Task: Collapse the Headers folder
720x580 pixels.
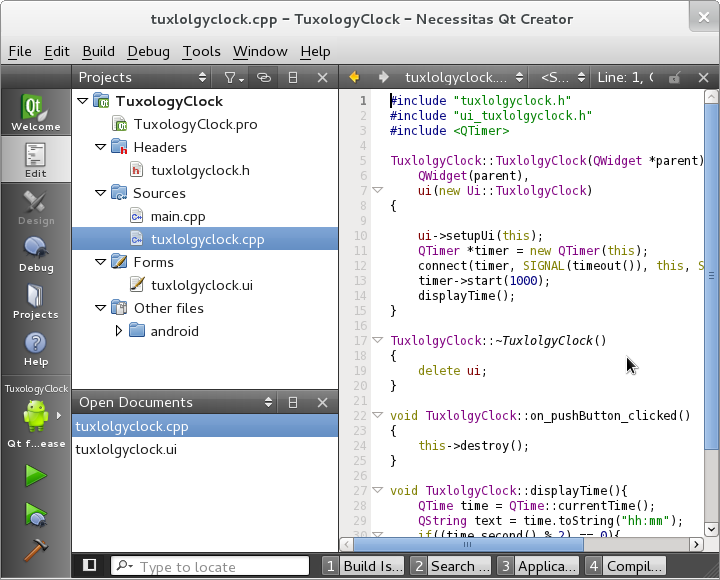Action: point(101,147)
